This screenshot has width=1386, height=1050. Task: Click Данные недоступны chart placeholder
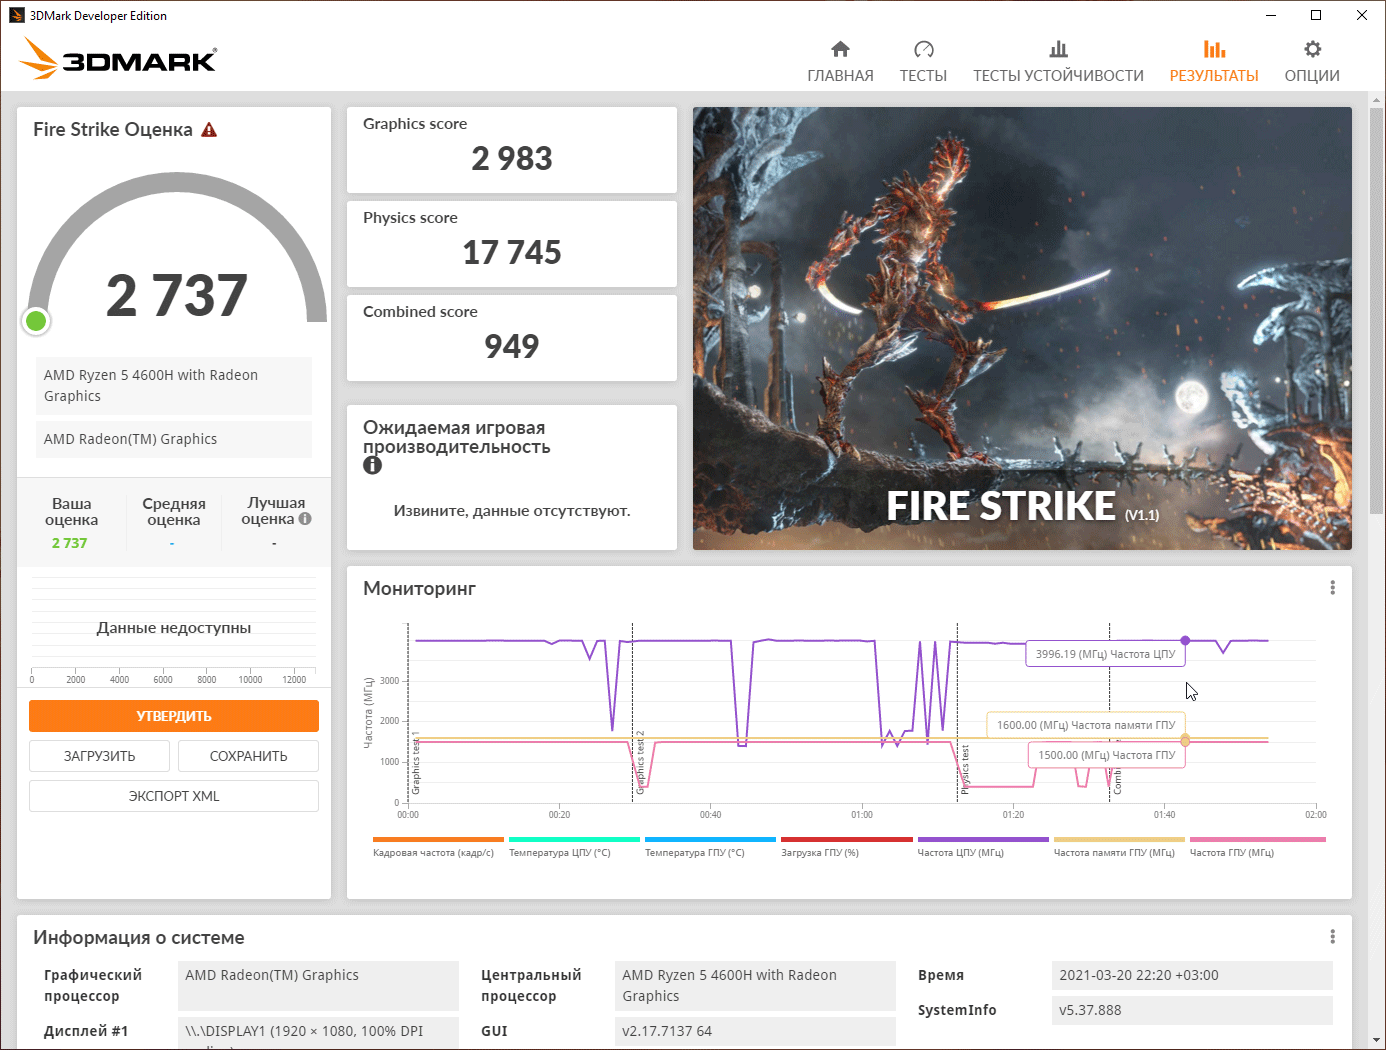174,628
